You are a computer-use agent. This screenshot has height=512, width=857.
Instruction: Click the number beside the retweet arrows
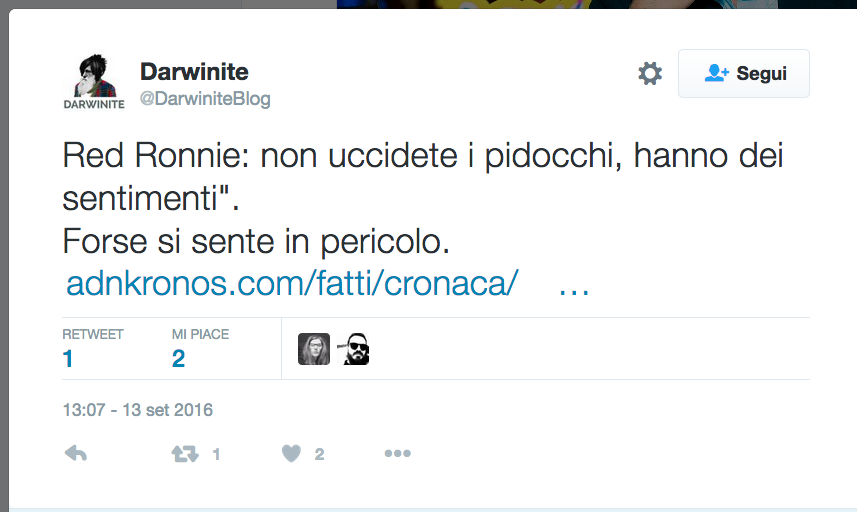pos(216,454)
